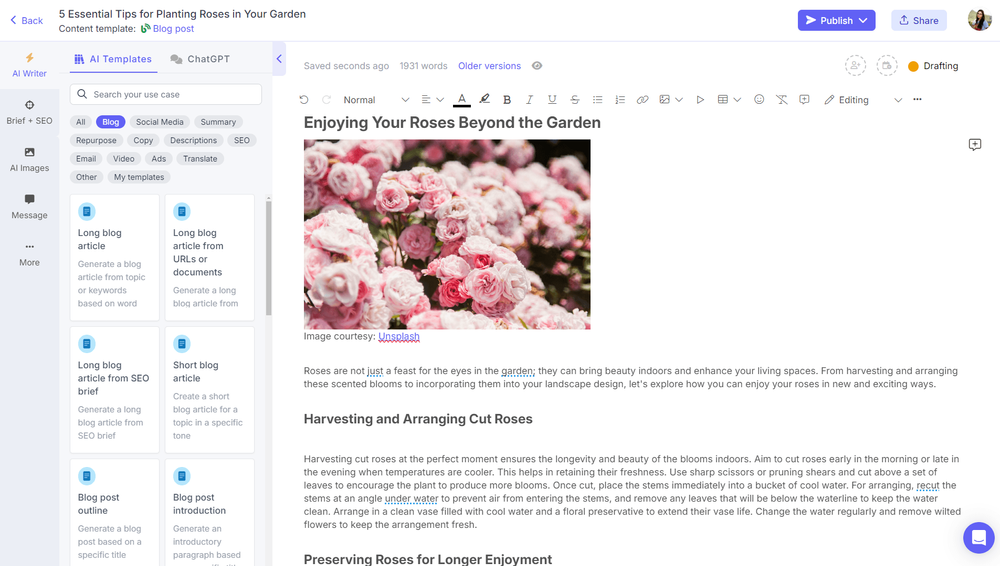Open Long blog article from URLs template

209,257
